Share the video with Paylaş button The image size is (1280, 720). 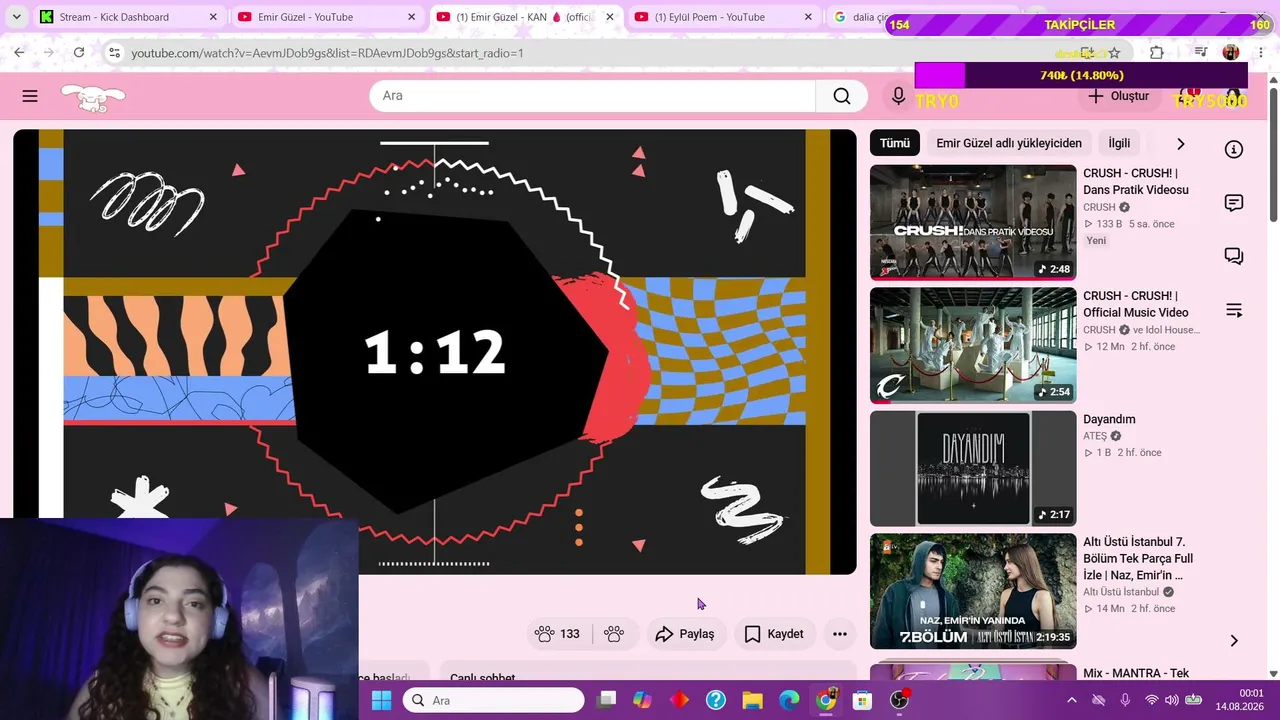click(x=685, y=634)
